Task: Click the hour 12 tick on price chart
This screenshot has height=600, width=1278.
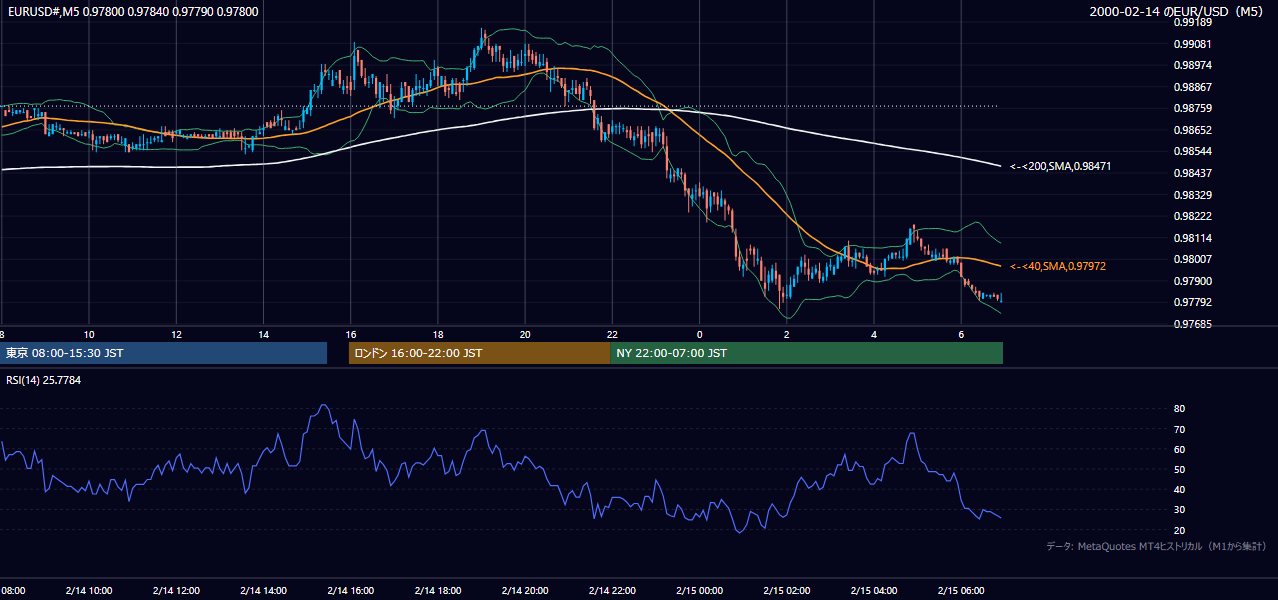Action: coord(176,334)
